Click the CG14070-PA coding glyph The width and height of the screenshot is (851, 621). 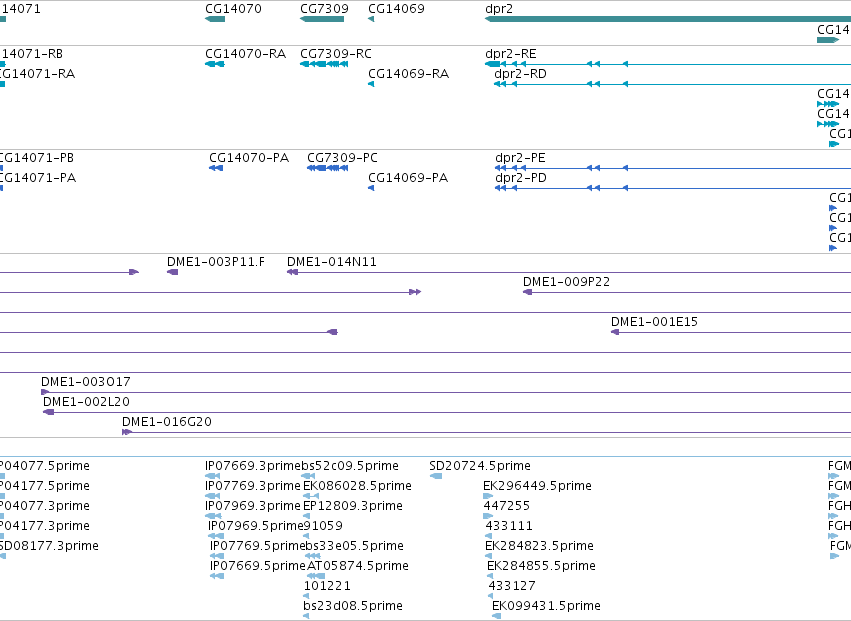tap(216, 168)
